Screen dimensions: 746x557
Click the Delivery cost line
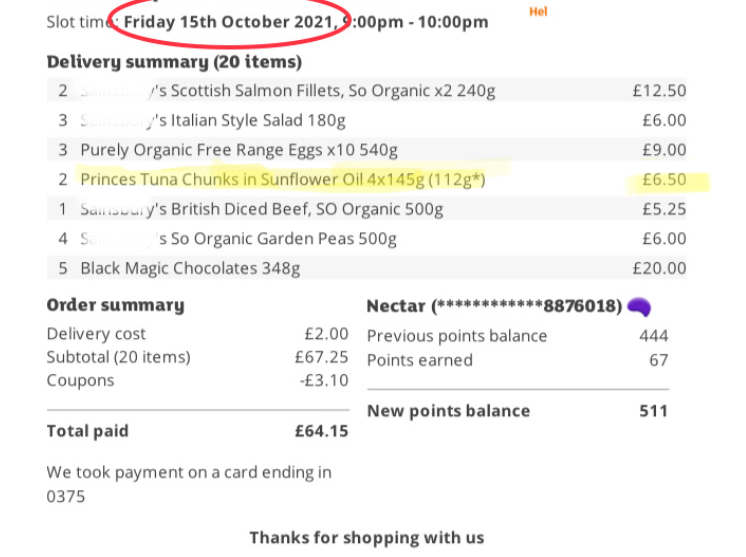[96, 334]
